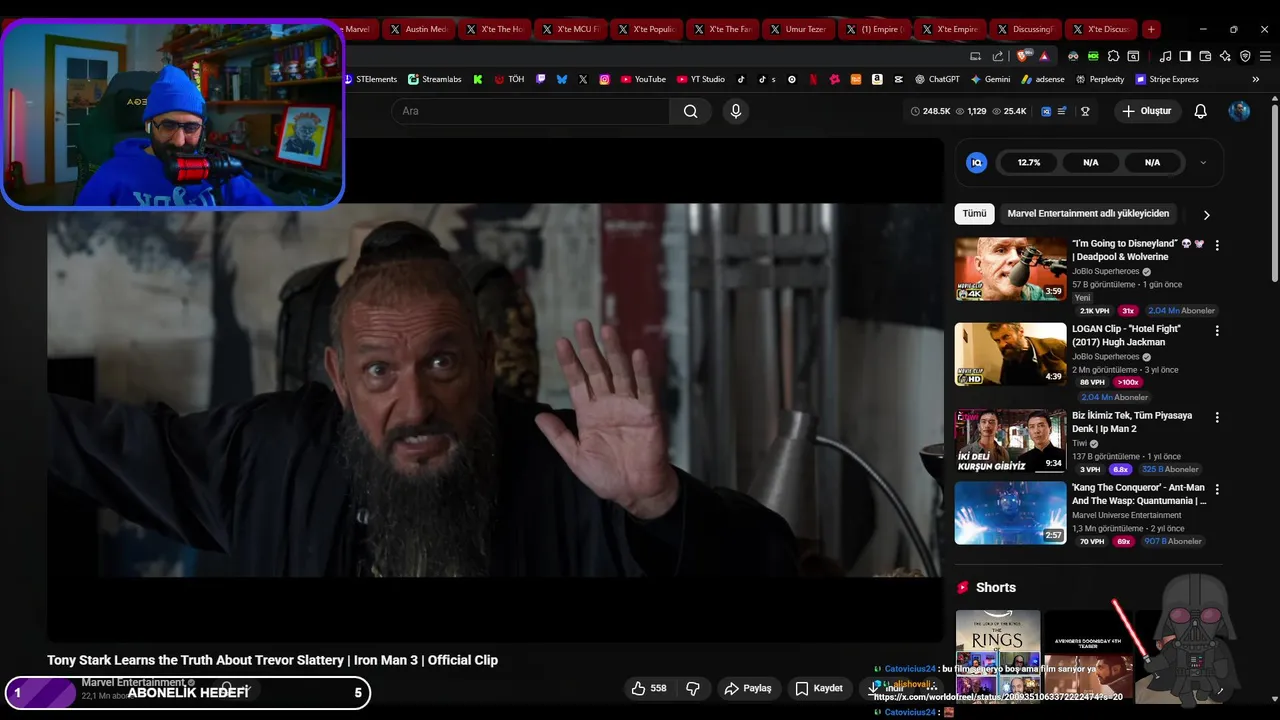Click the vidIQ logo icon
The image size is (1280, 720).
click(977, 162)
